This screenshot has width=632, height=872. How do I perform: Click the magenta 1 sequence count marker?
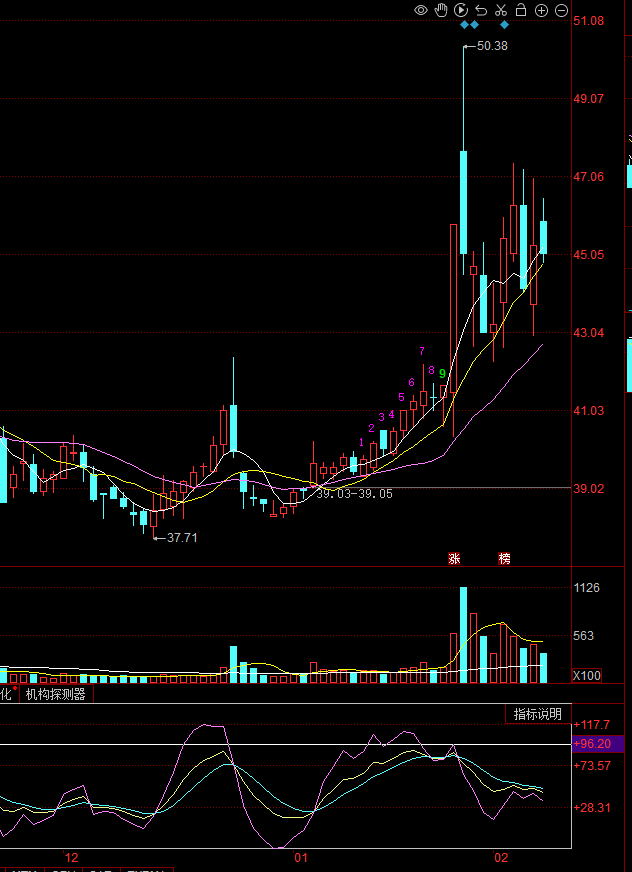[x=362, y=442]
